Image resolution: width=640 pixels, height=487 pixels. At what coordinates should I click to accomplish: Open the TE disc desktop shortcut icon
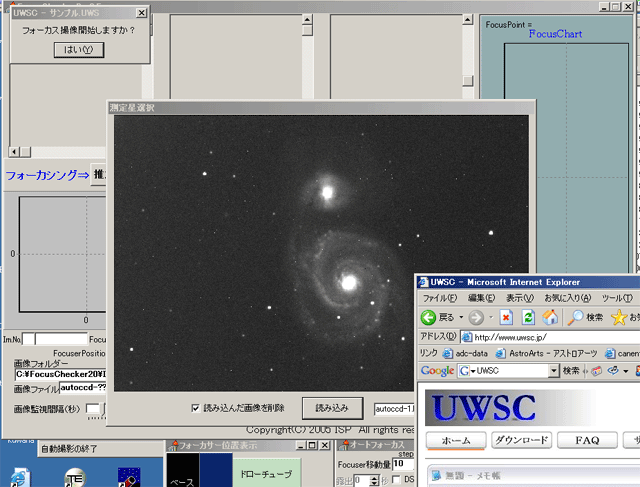[x=75, y=478]
